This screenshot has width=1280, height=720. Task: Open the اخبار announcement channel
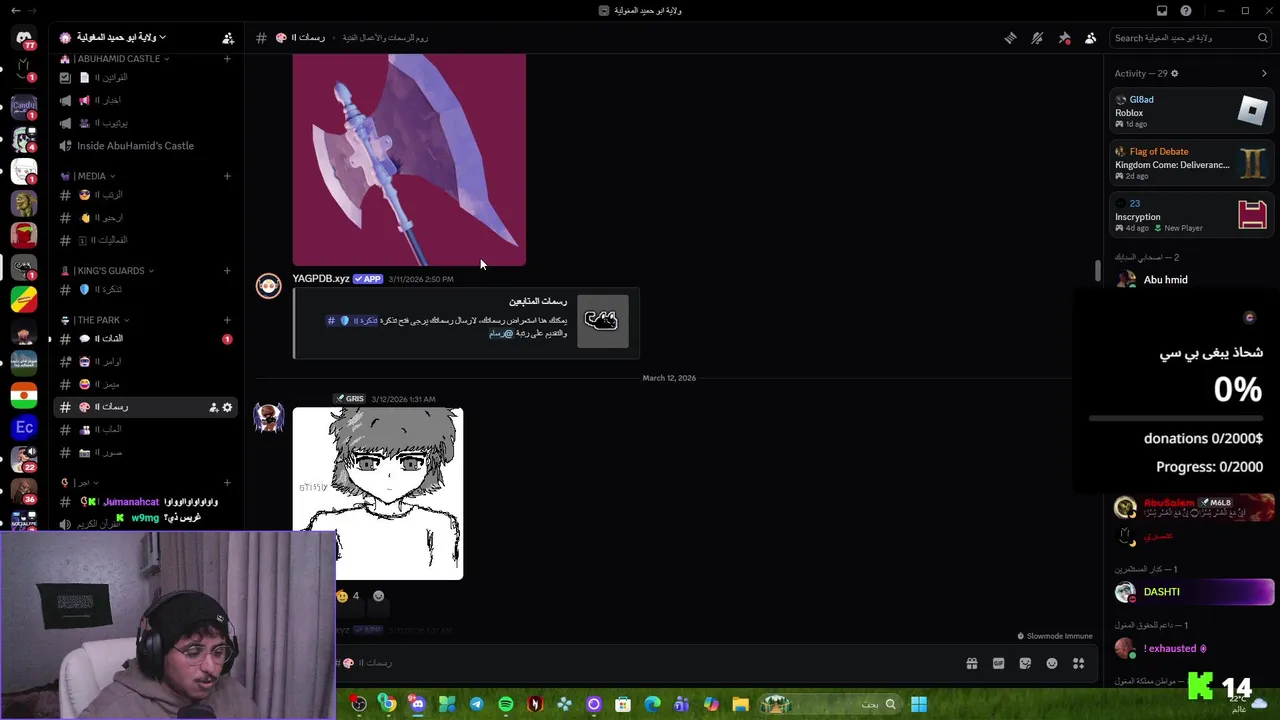145,100
